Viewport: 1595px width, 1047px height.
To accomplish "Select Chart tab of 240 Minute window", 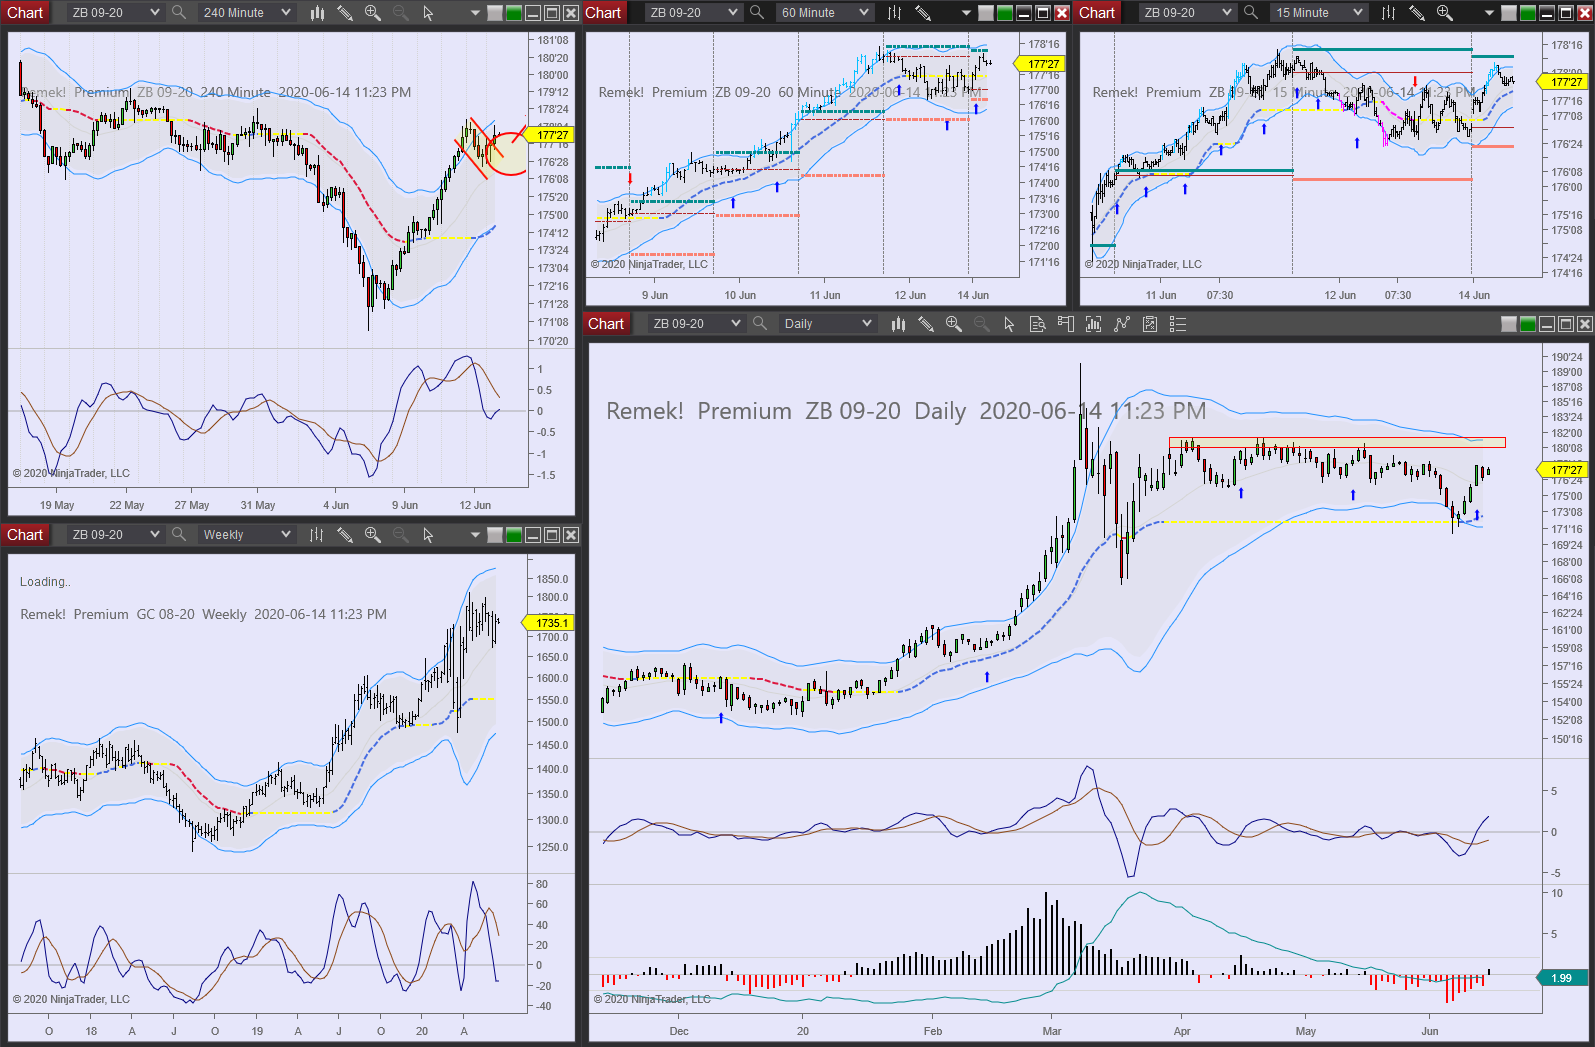I will [25, 13].
